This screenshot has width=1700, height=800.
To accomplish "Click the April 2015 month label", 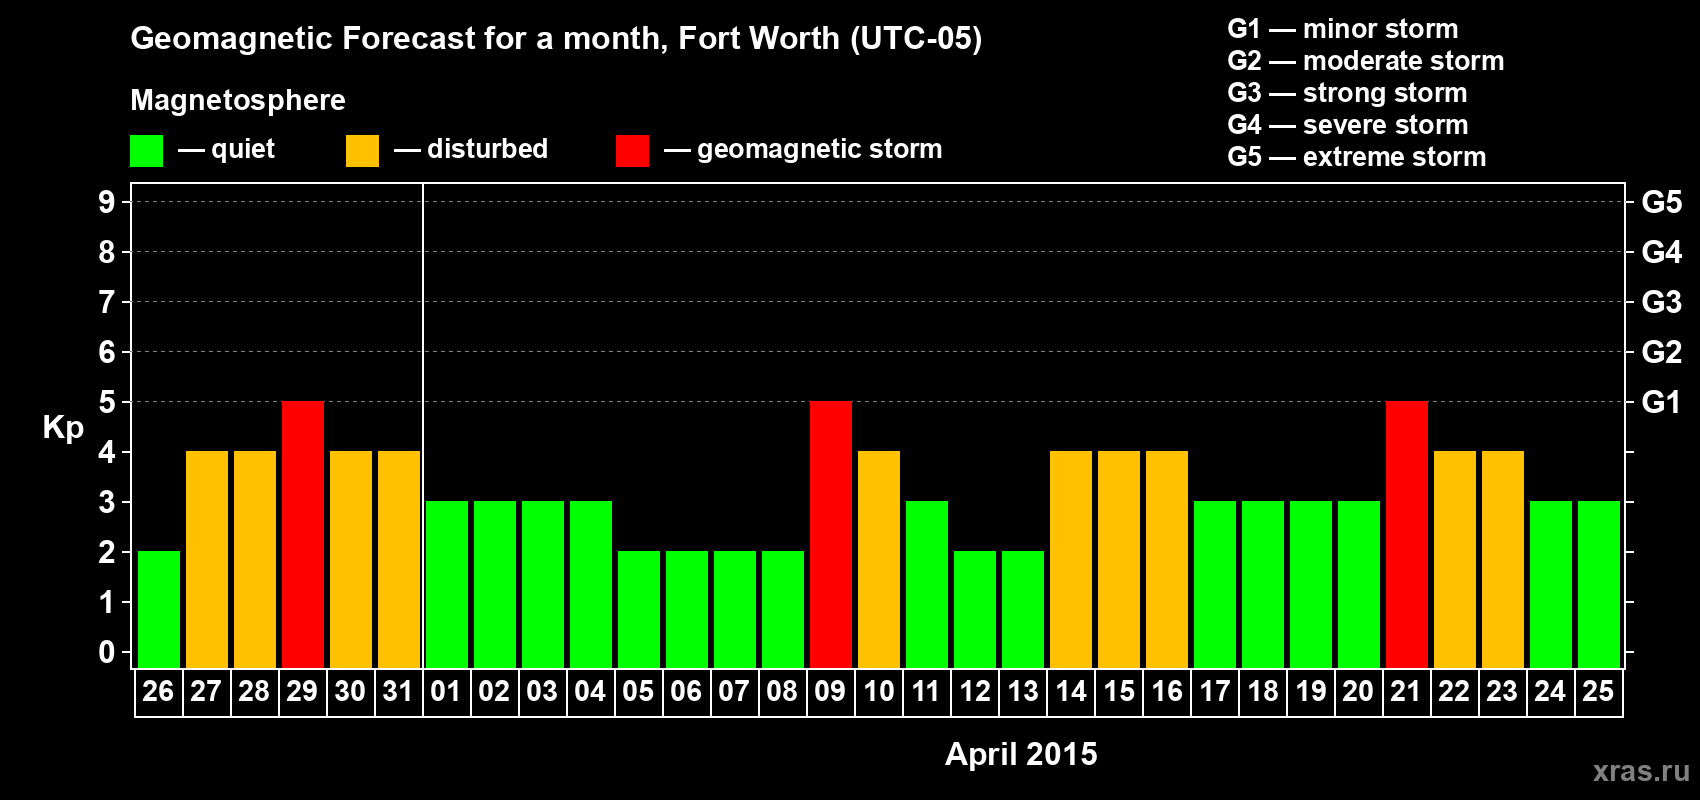I will coord(1021,754).
